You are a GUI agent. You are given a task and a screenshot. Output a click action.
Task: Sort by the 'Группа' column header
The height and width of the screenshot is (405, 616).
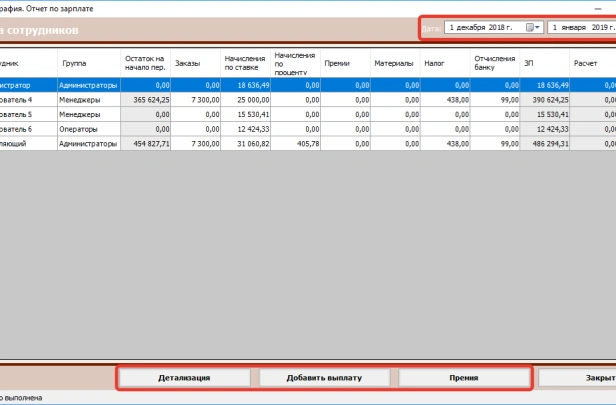89,63
